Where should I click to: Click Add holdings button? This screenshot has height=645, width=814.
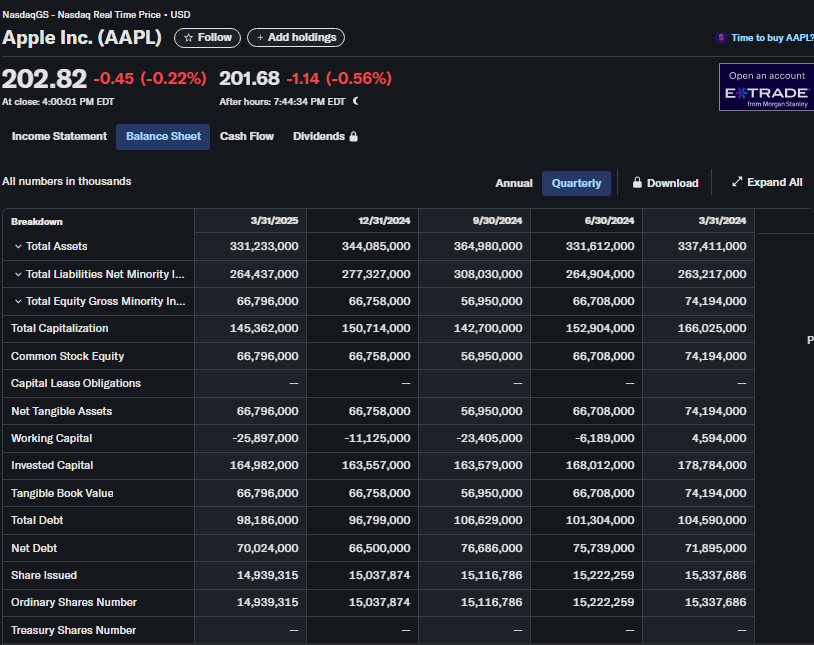tap(296, 38)
